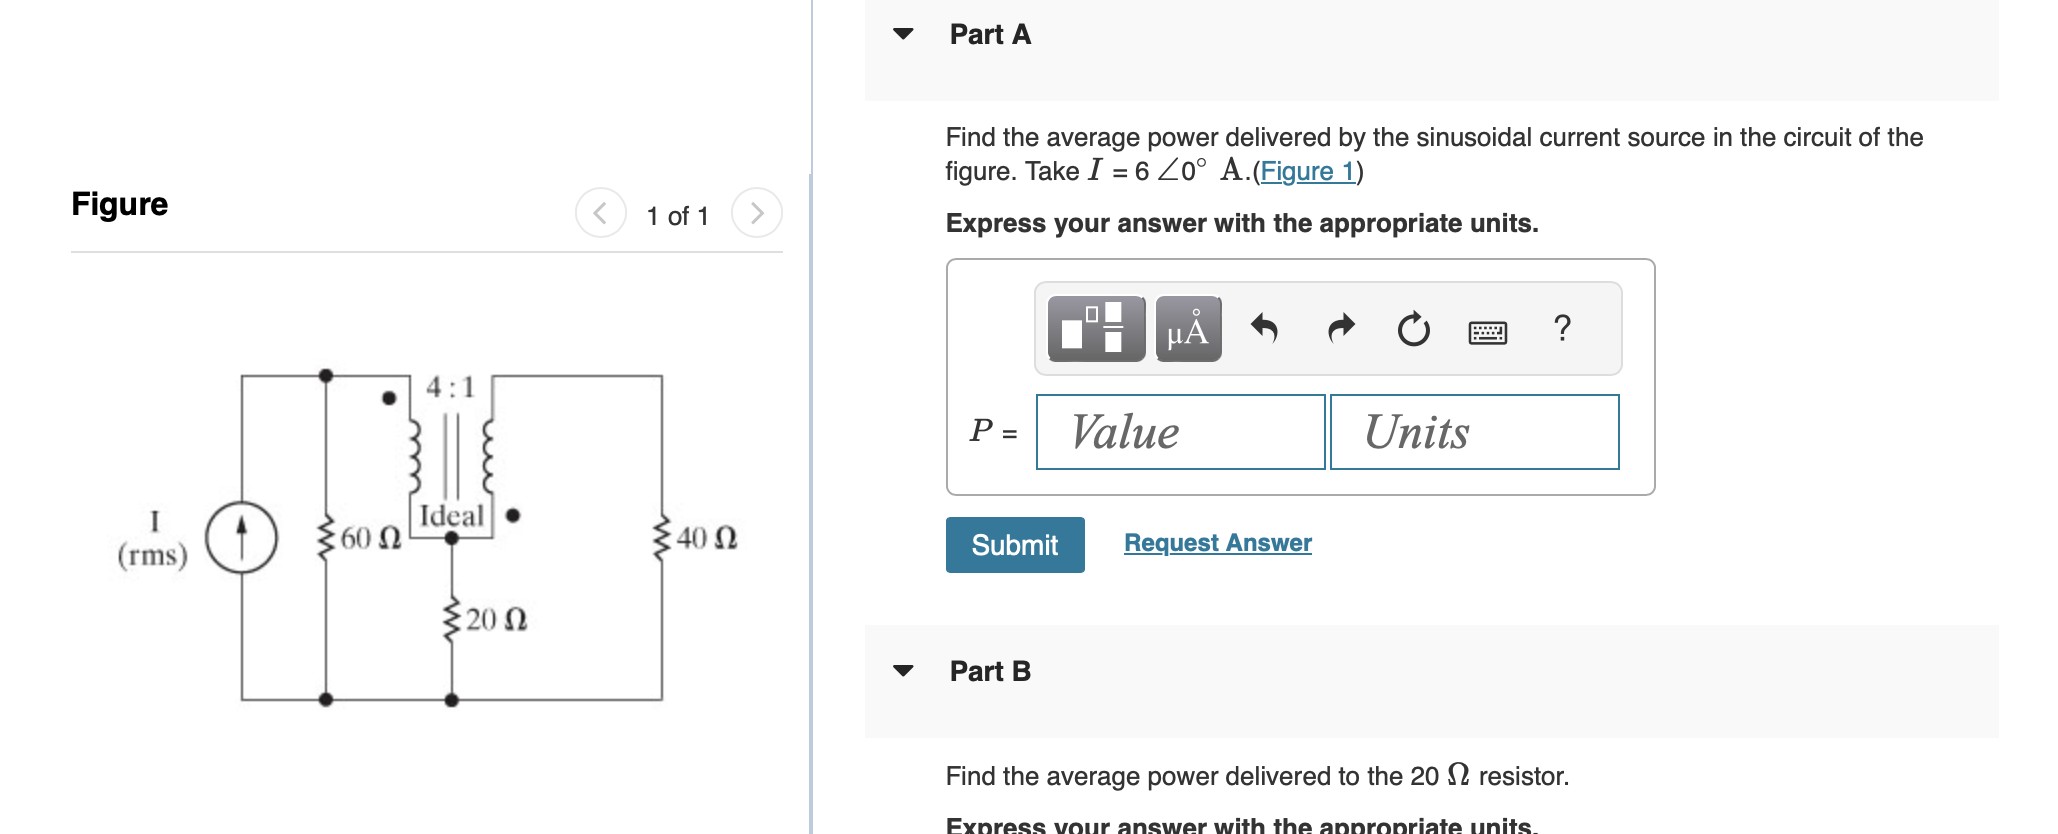Click inside the Units input box
This screenshot has width=2058, height=834.
point(1474,431)
